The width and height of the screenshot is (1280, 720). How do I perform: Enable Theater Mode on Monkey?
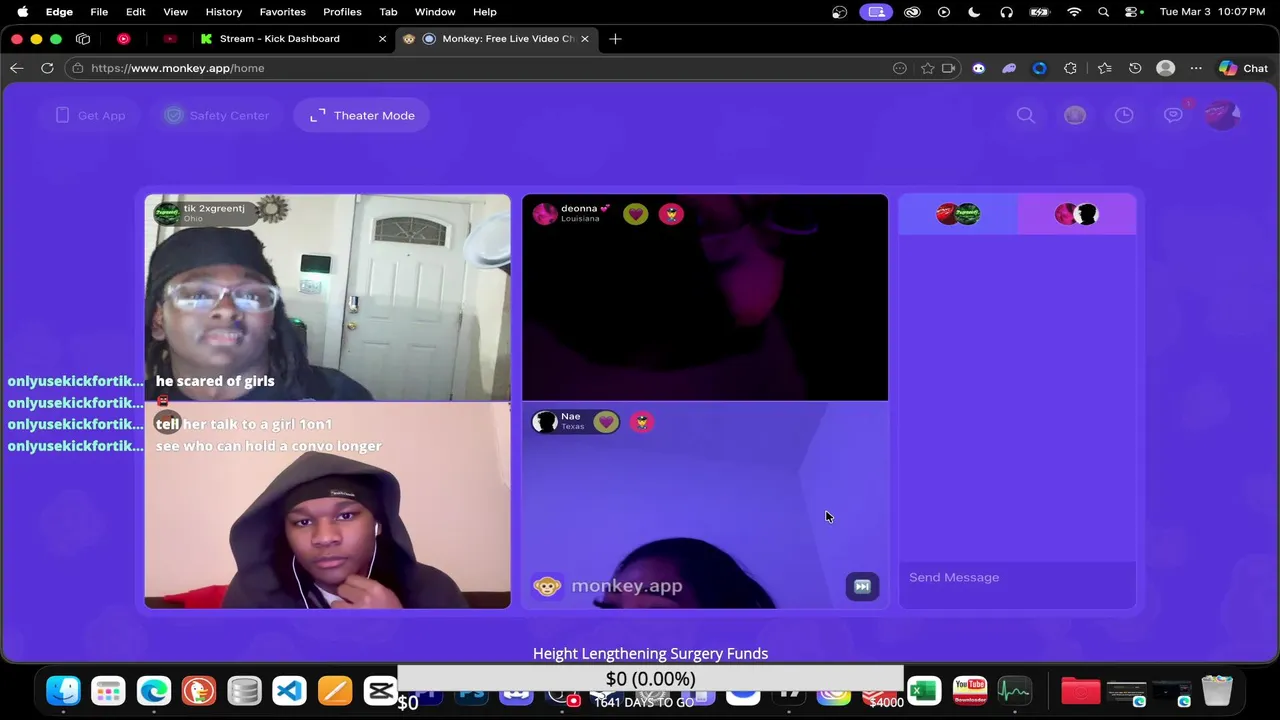(x=362, y=115)
